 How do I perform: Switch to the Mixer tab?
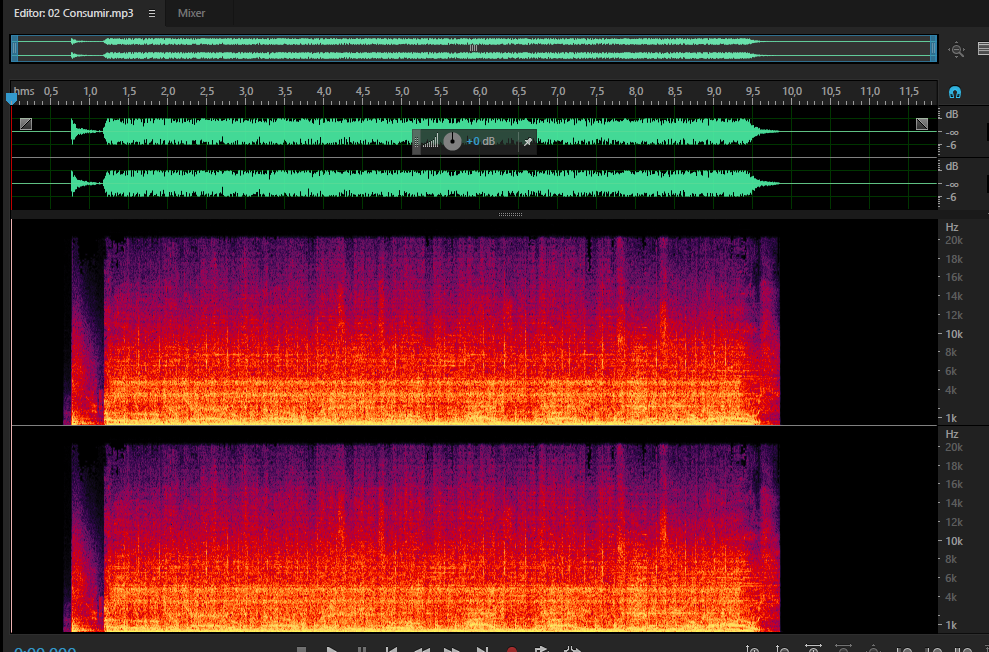(191, 13)
